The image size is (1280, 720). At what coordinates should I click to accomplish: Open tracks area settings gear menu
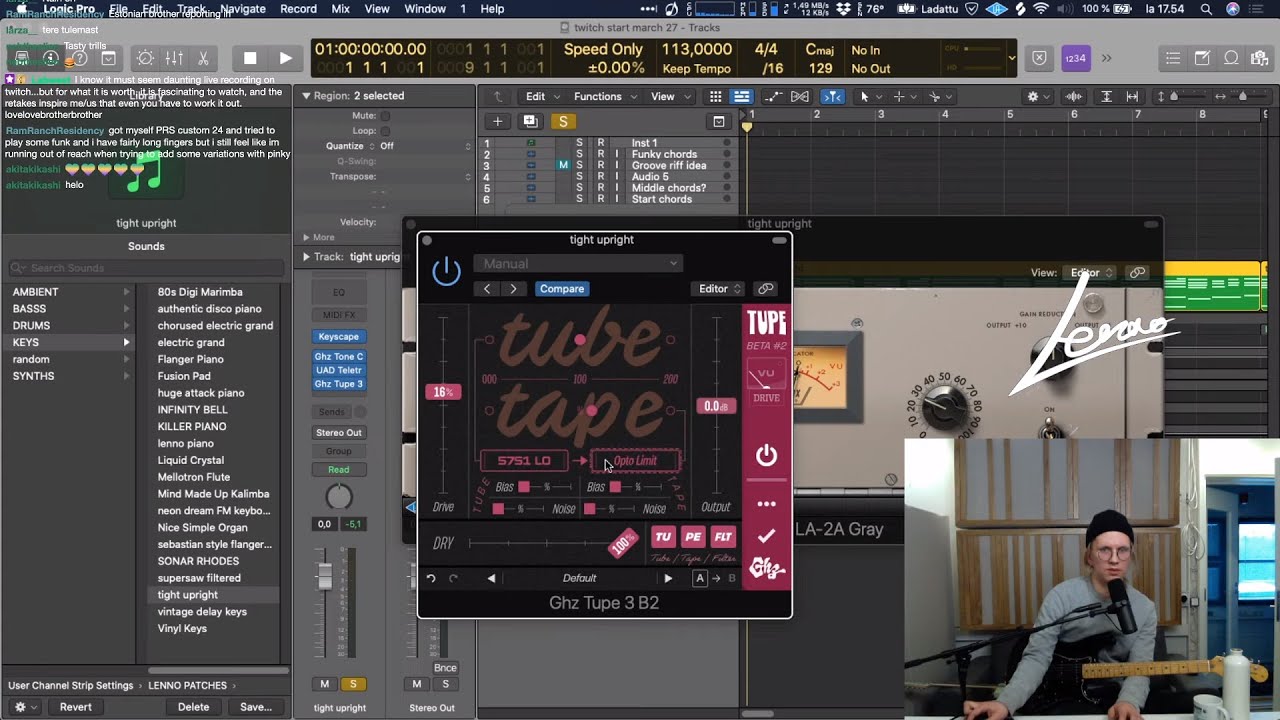(1036, 97)
